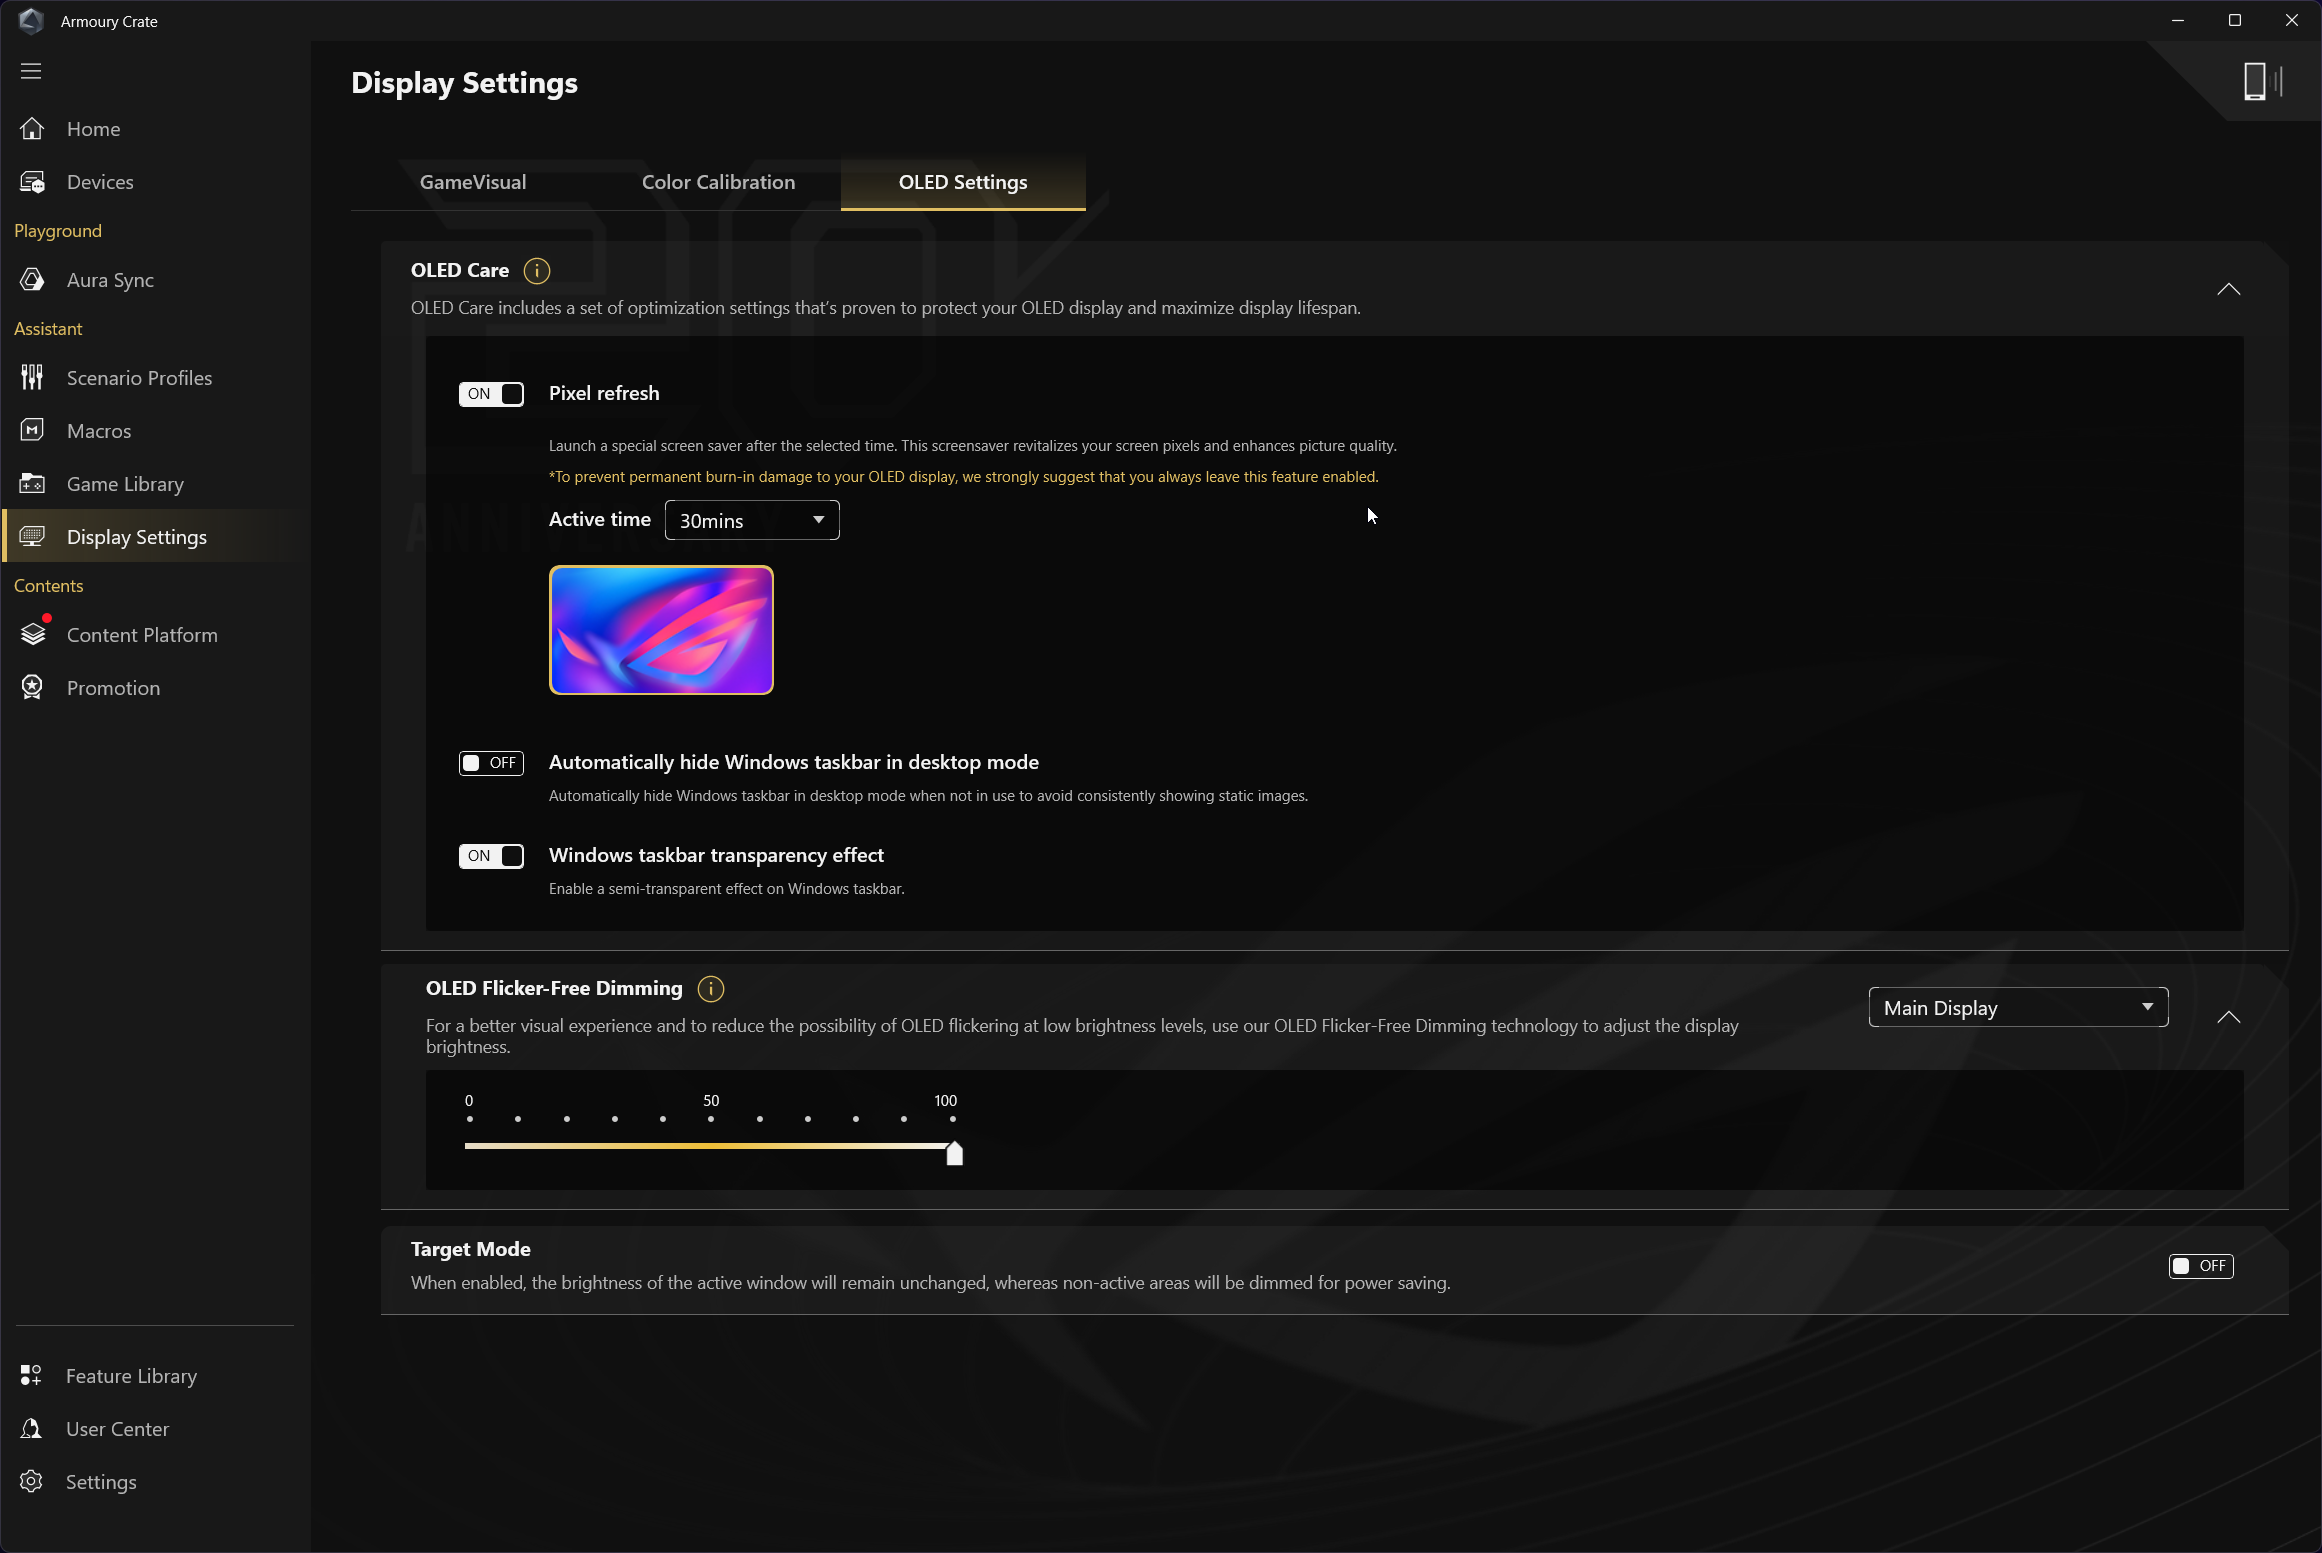Screen dimensions: 2322x1553
Task: Disable Windows taskbar transparency effect toggle
Action: tap(491, 856)
